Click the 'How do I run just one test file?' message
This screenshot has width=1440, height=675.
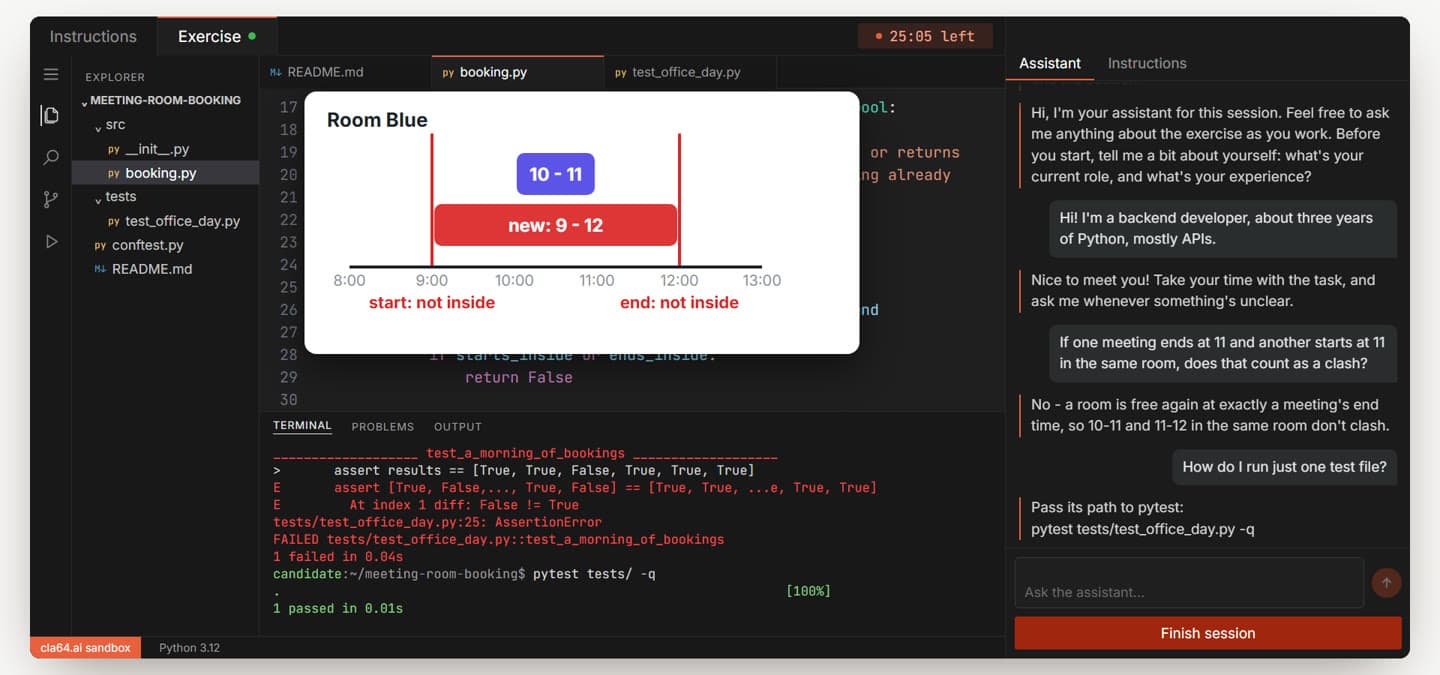click(x=1284, y=466)
